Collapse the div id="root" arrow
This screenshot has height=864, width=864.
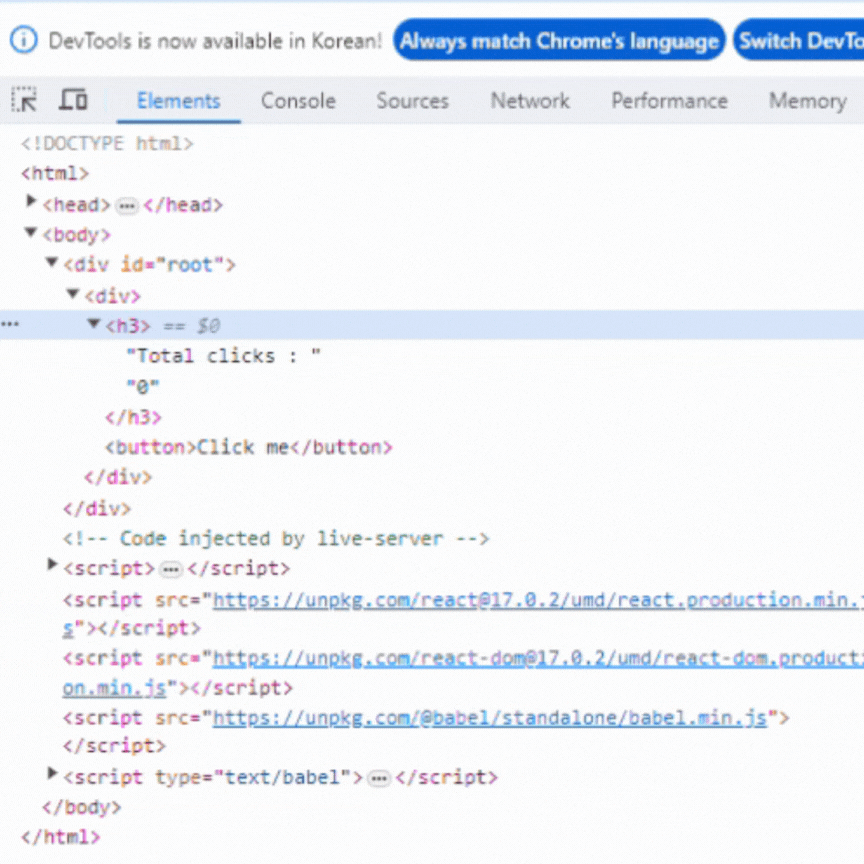[52, 262]
